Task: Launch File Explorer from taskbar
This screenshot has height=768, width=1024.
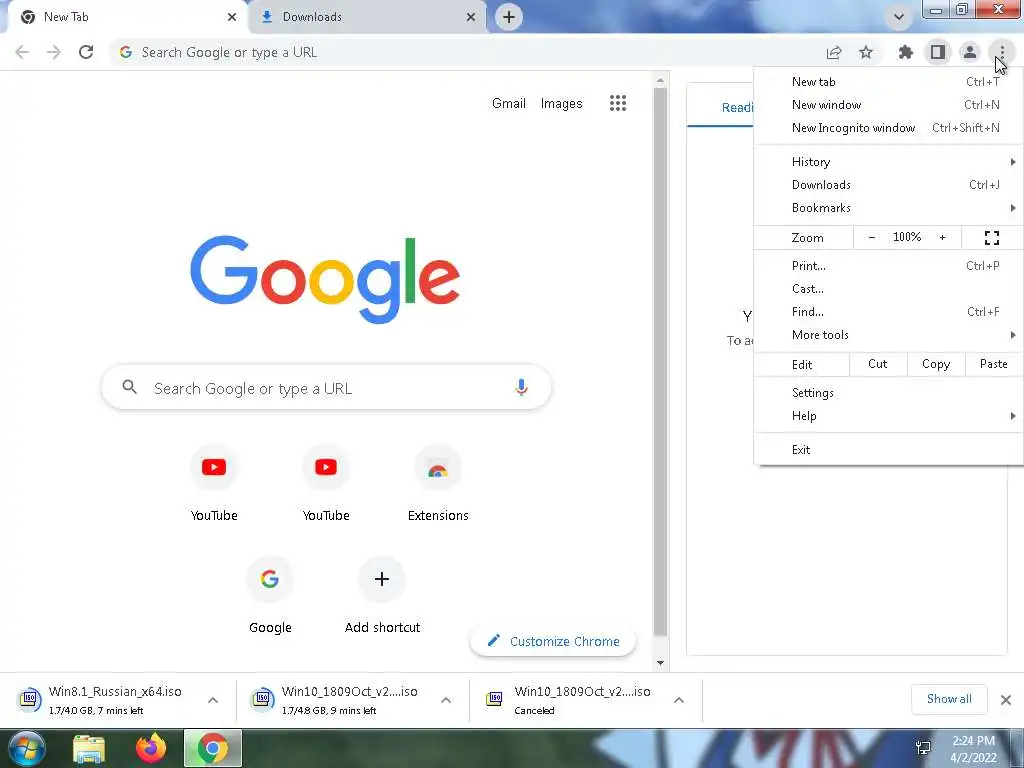Action: pos(89,748)
